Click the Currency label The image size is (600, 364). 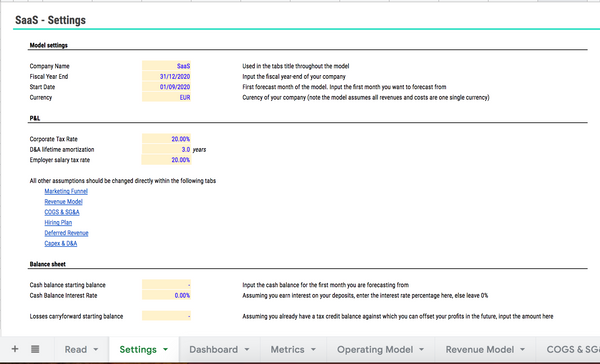coord(41,97)
